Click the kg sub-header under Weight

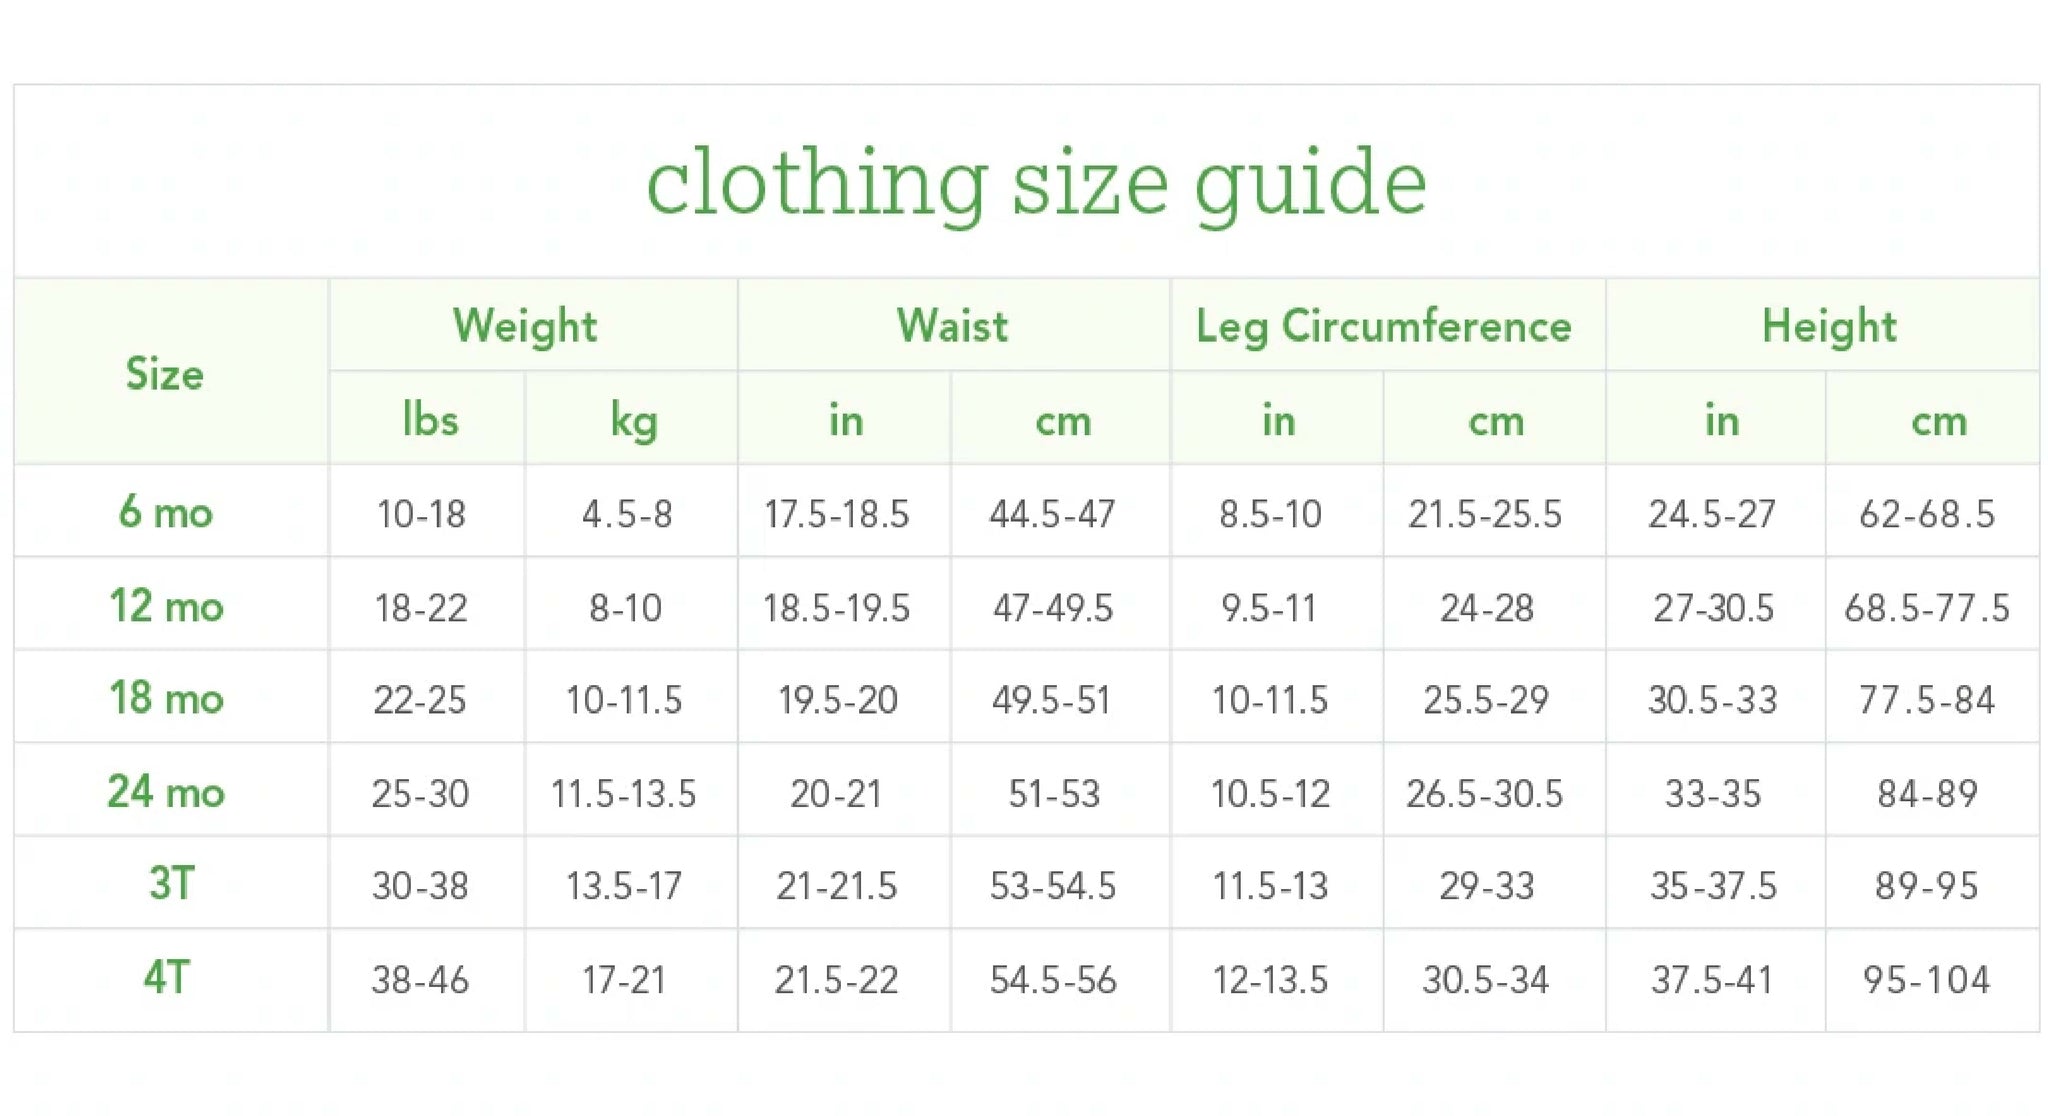[634, 420]
